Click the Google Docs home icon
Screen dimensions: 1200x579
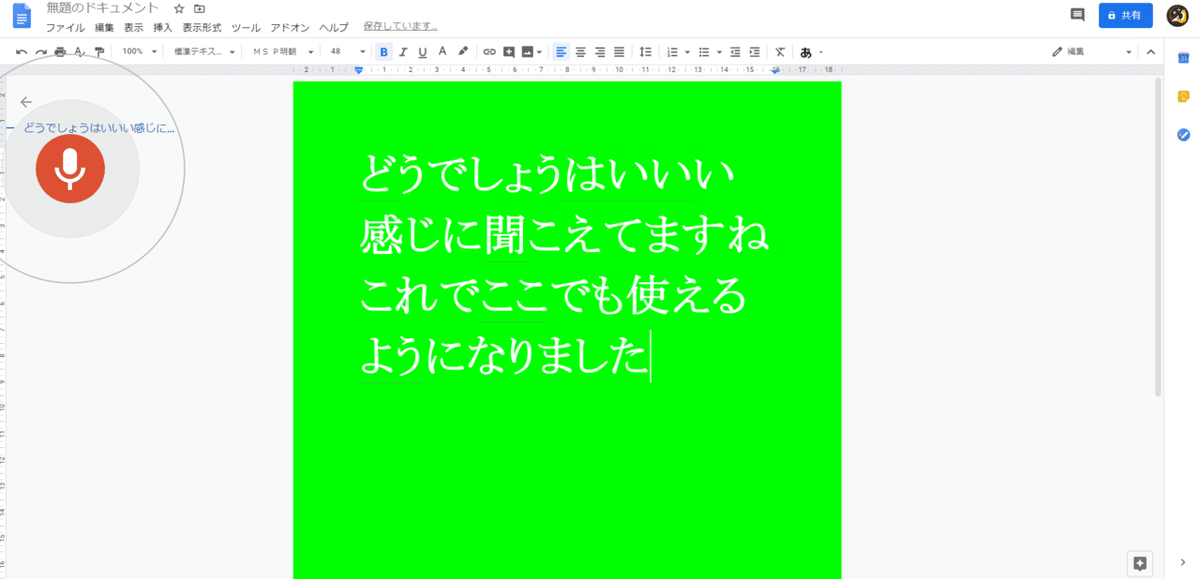click(x=22, y=17)
